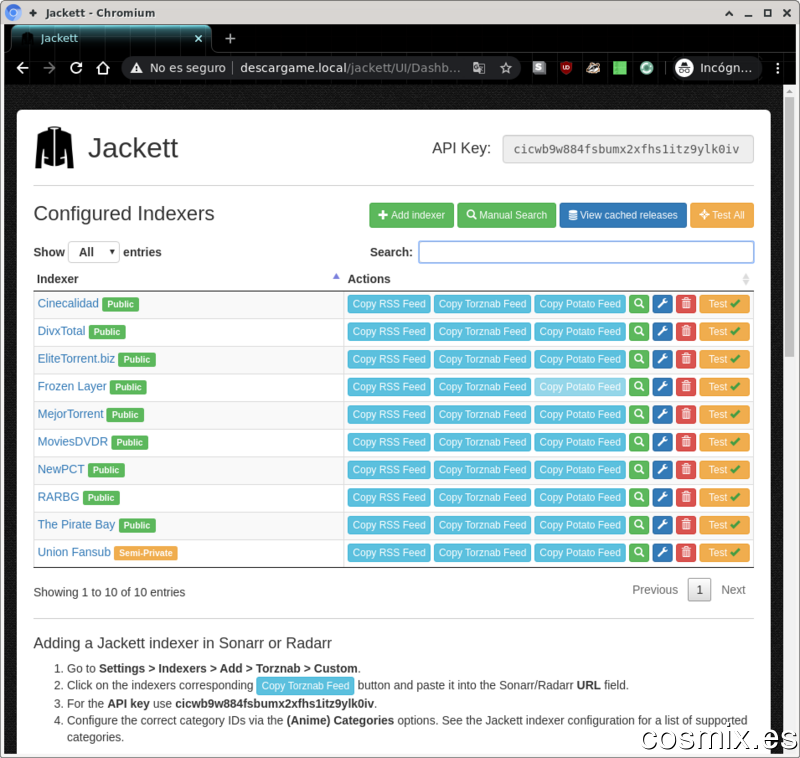Copy Torznab Feed for DivxTotal
Screen dimensions: 800x758
pos(482,332)
